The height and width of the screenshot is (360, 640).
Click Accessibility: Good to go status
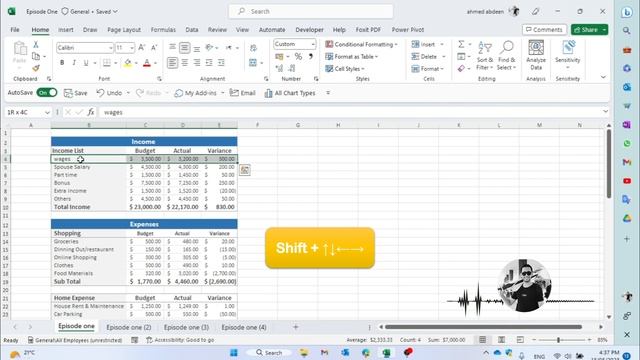180,340
